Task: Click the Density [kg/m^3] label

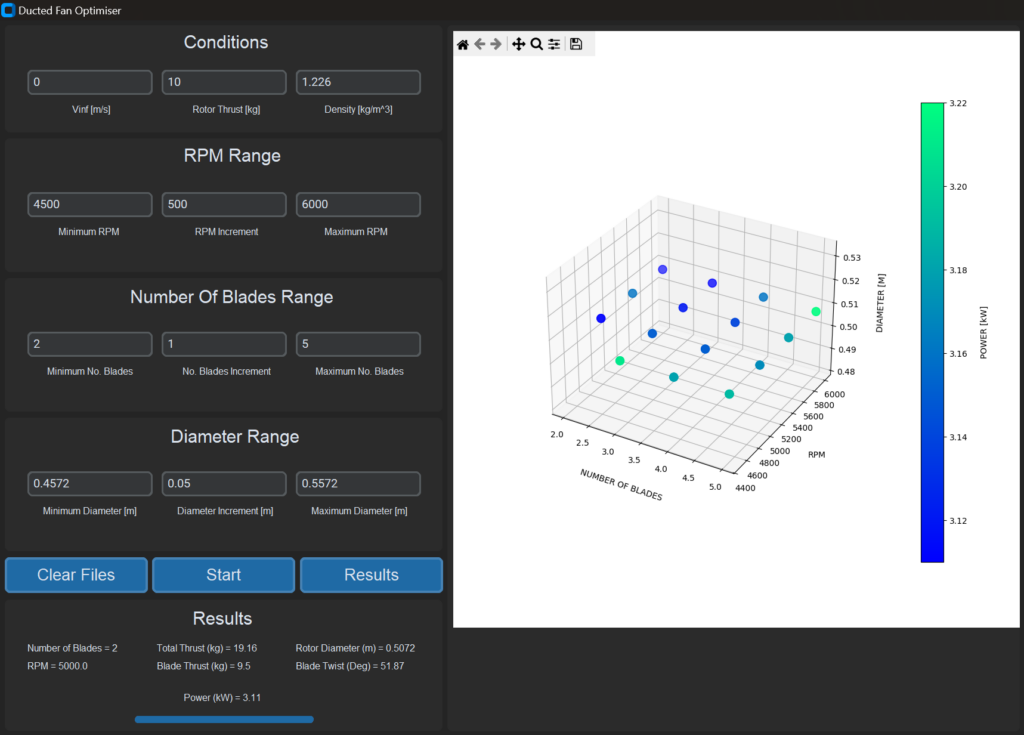Action: [x=359, y=110]
